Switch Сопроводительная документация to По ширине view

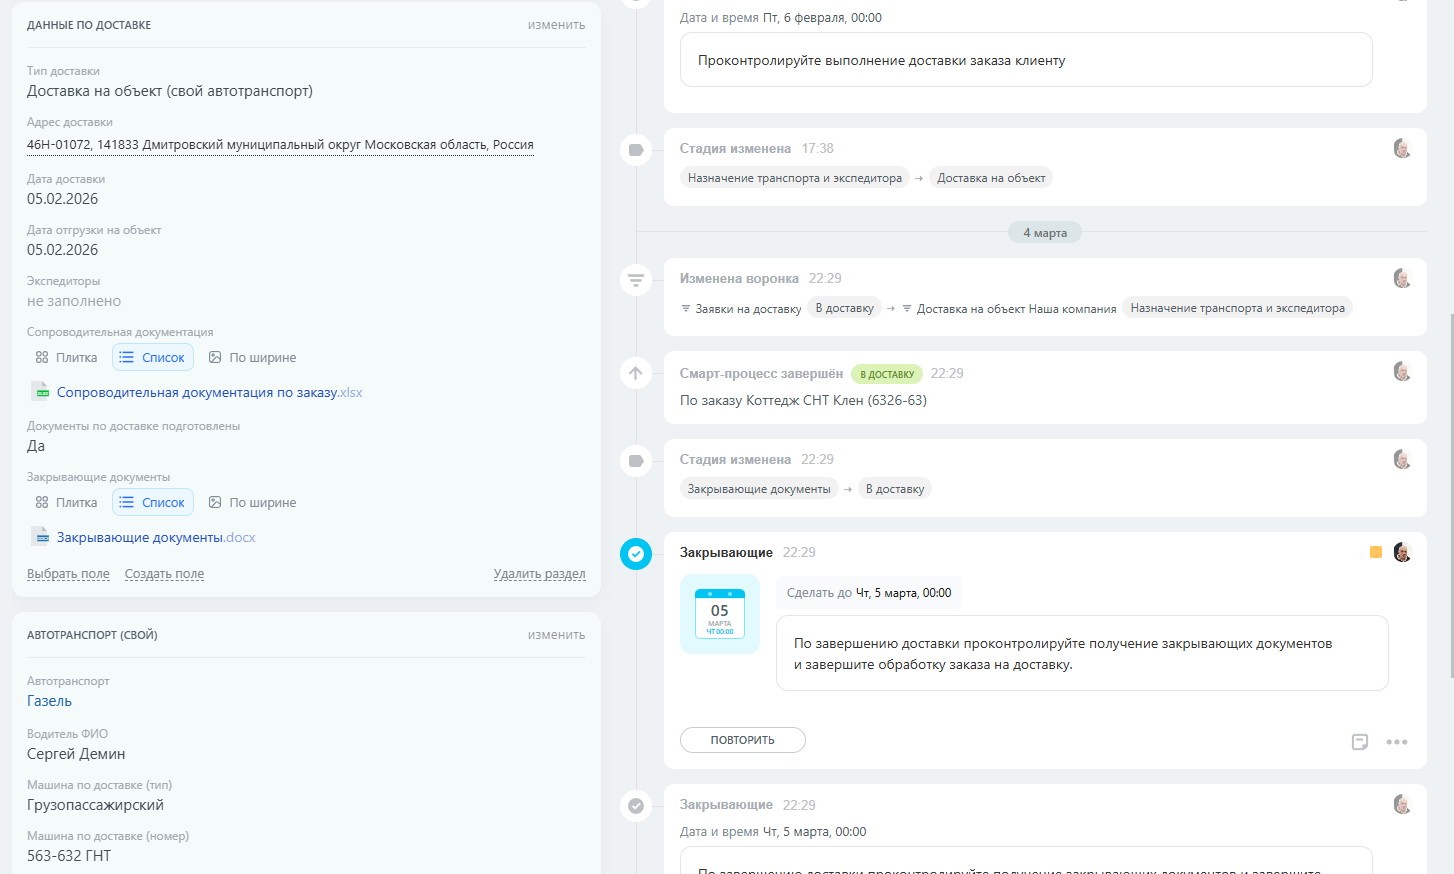[x=252, y=357]
